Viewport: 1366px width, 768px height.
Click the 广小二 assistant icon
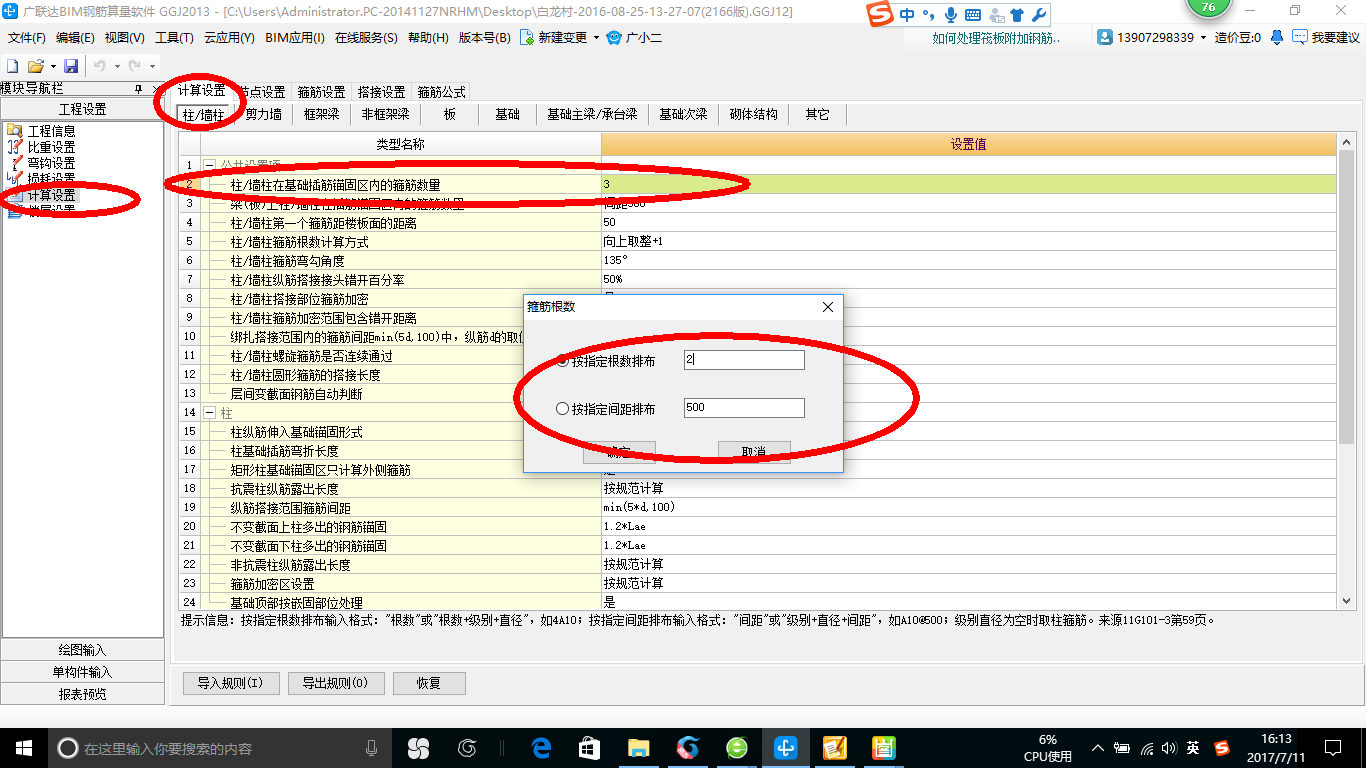tap(614, 38)
